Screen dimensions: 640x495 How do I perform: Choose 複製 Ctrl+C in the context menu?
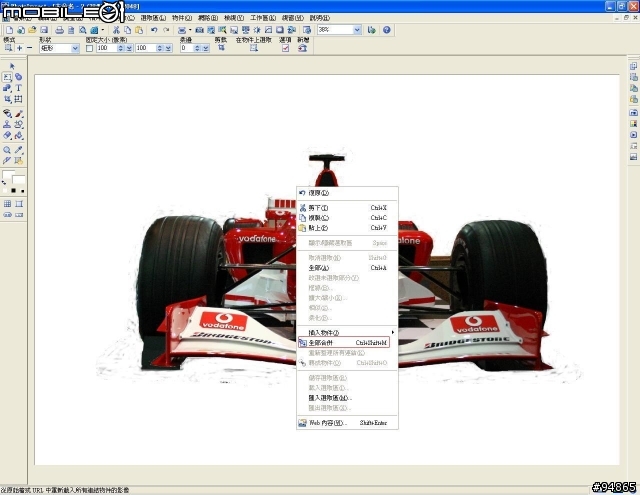347,218
